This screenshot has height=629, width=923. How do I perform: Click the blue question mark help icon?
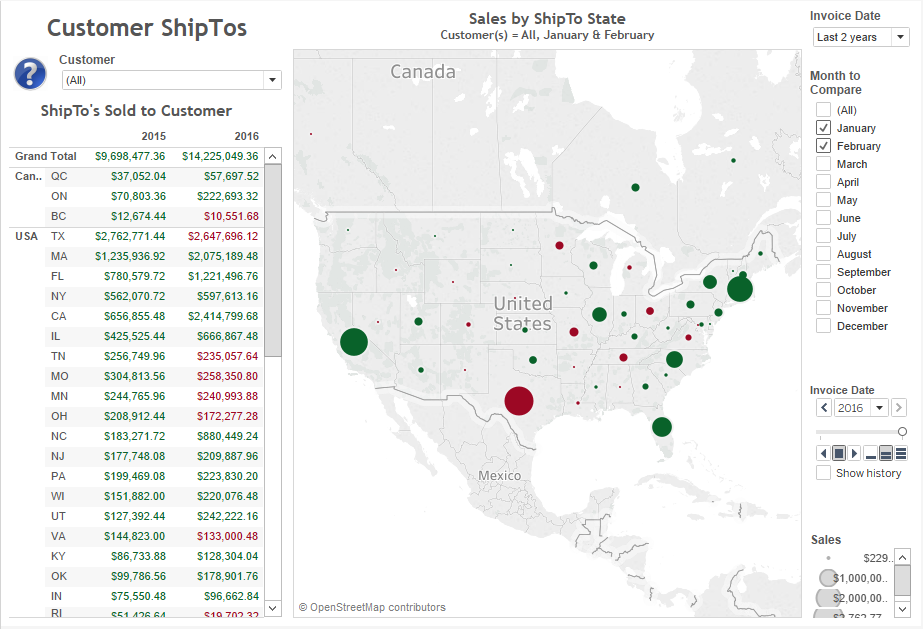pyautogui.click(x=30, y=74)
